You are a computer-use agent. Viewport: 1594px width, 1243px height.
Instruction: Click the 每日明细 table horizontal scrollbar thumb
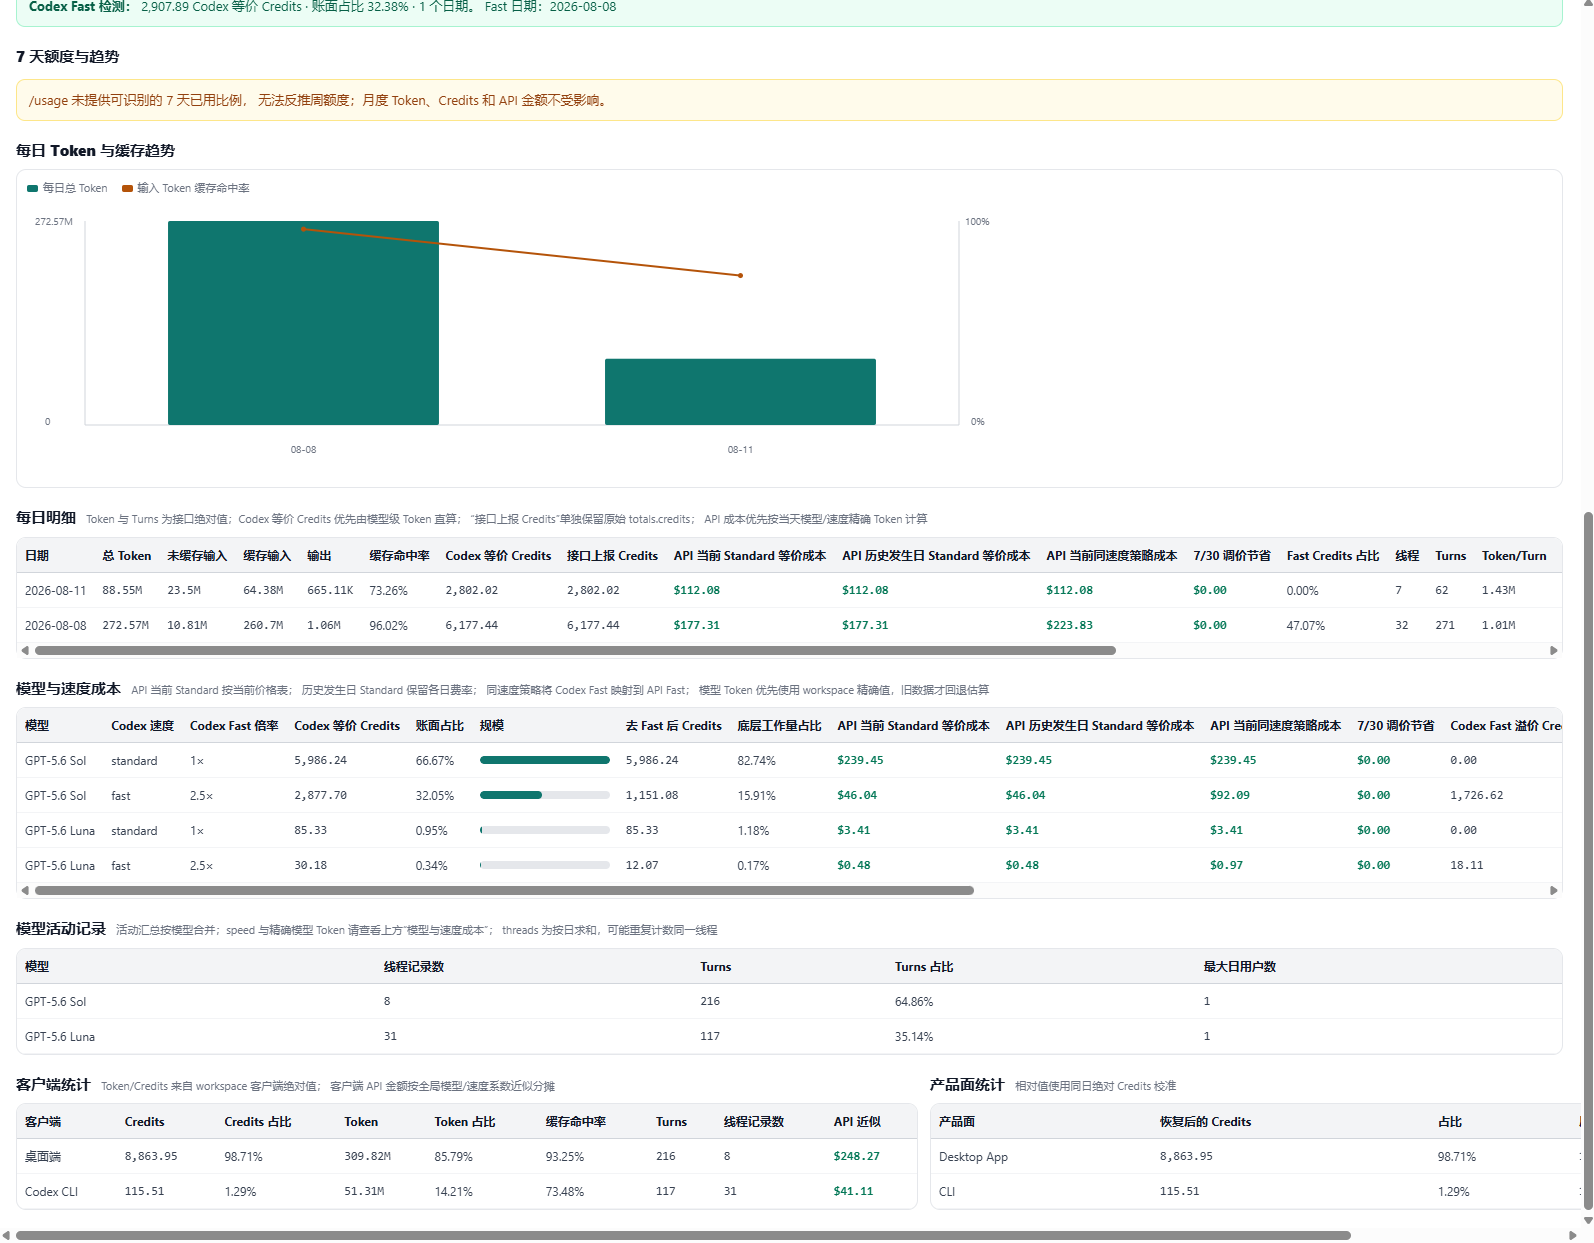point(575,650)
